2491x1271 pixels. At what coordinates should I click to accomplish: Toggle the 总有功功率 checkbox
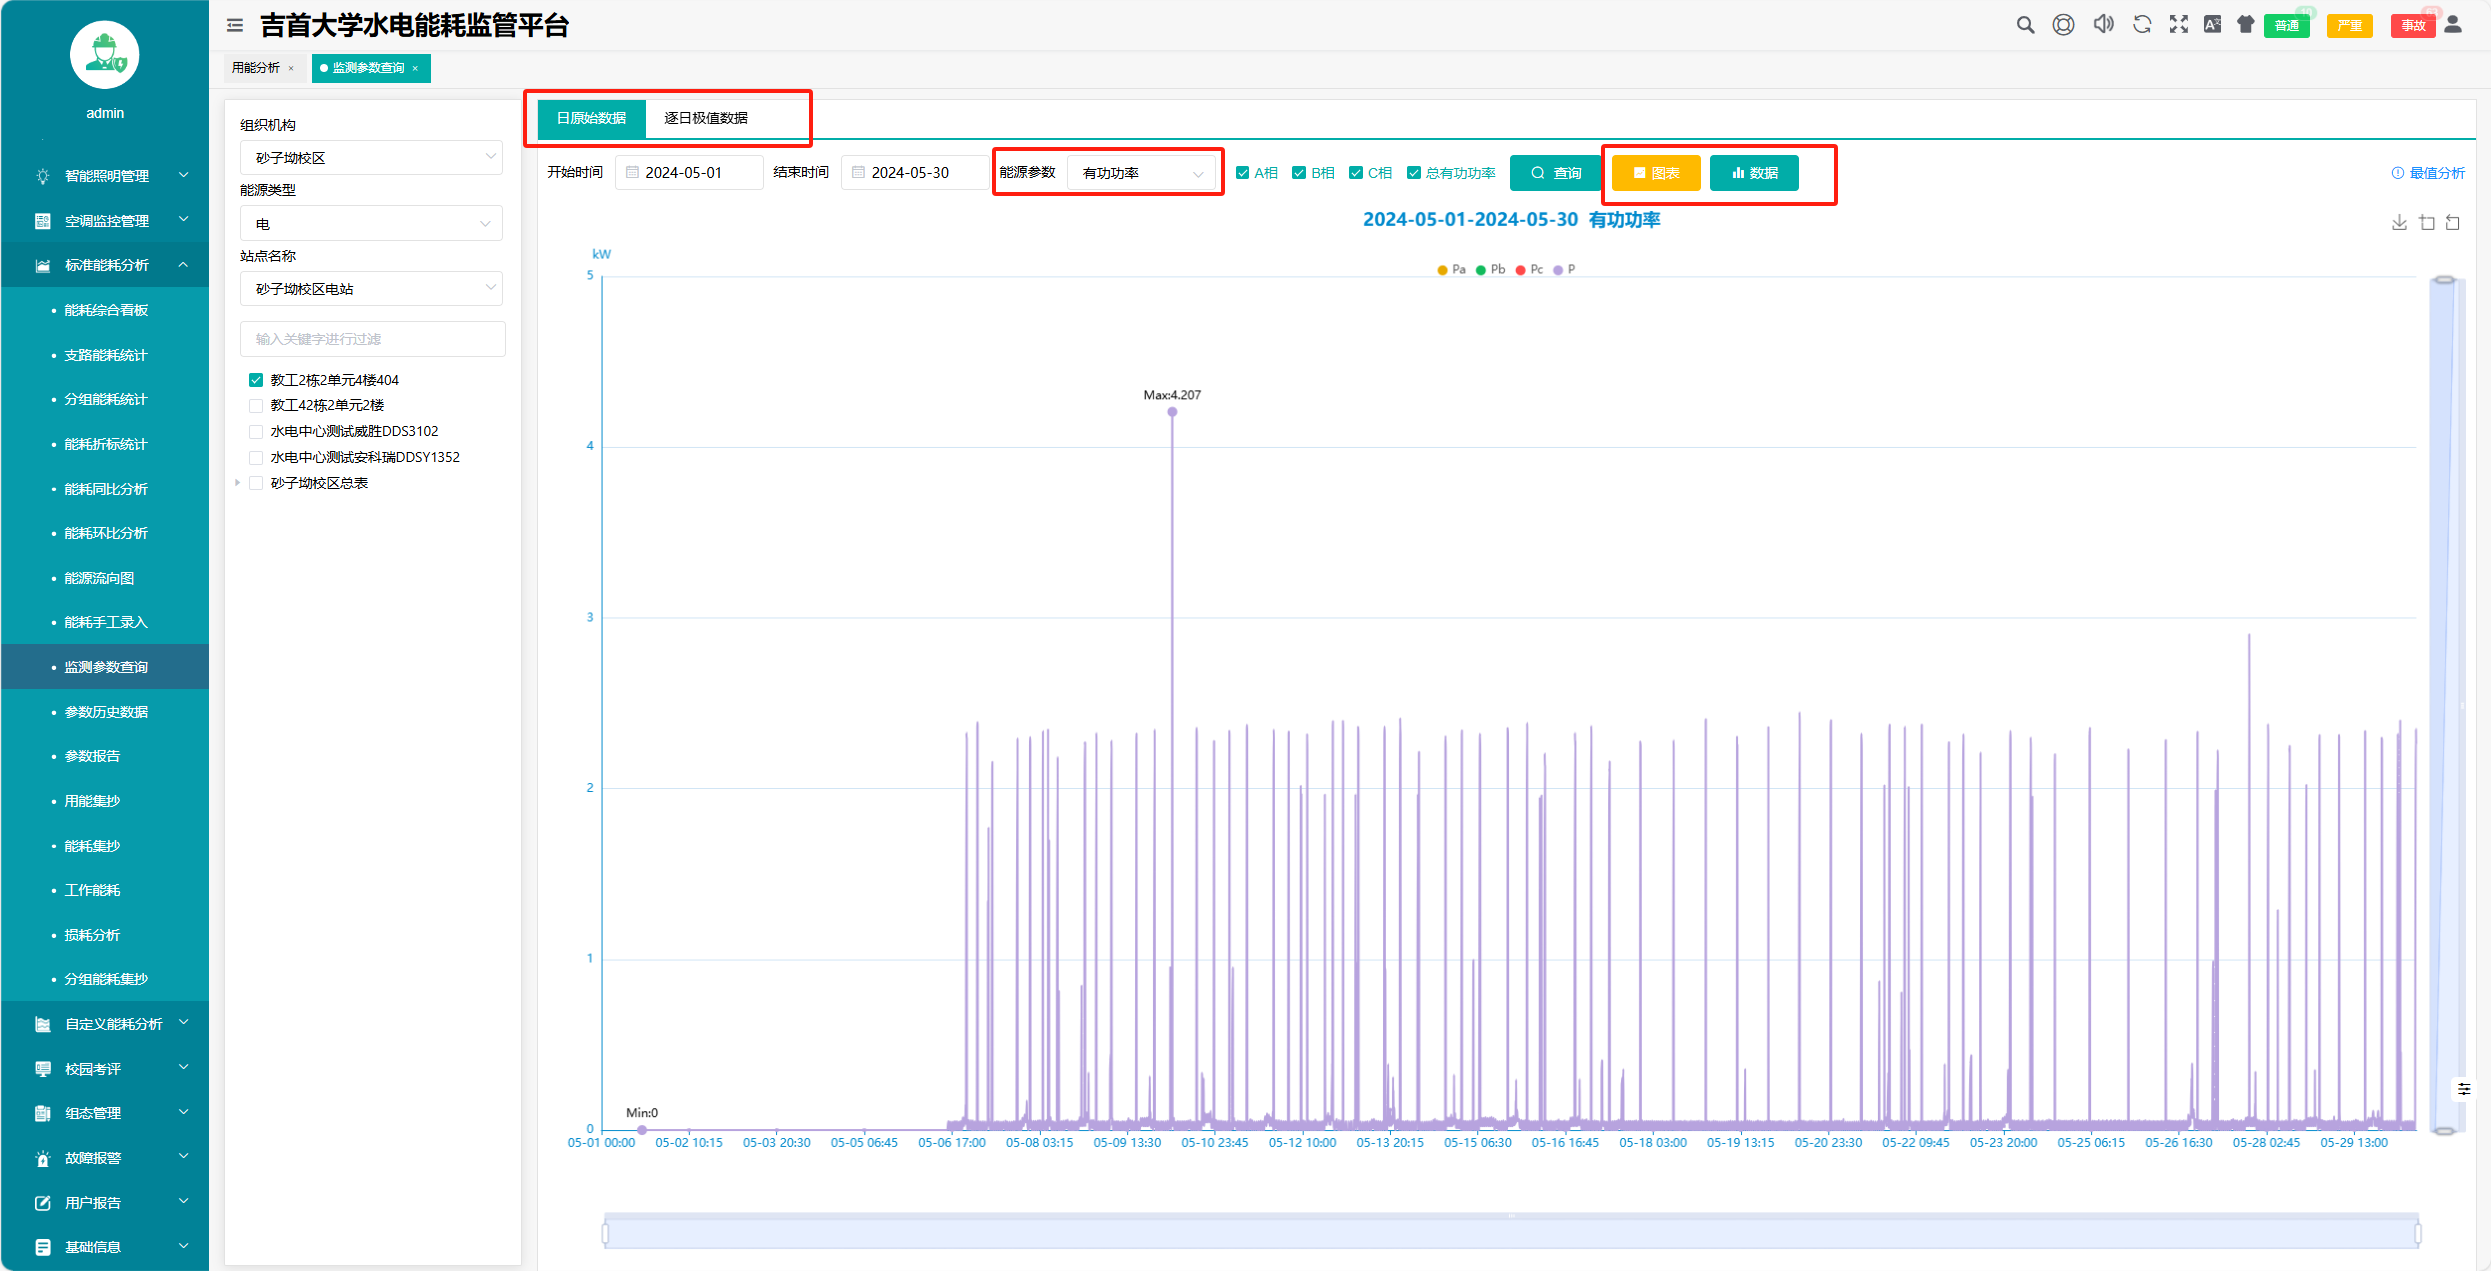(1414, 173)
